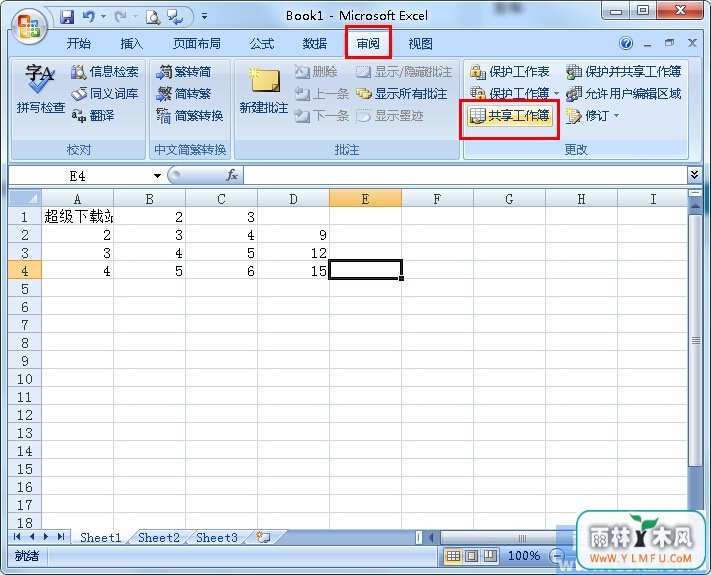Run 拼写检查 spell check
This screenshot has height=575, width=711.
(x=40, y=88)
